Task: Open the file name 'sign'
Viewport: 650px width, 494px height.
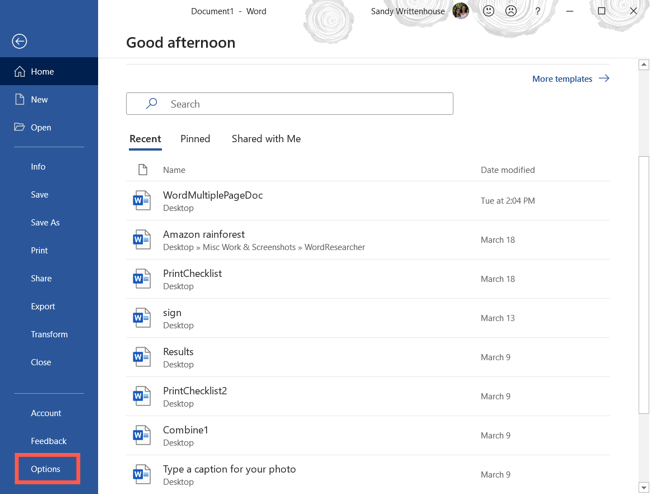Action: point(172,313)
